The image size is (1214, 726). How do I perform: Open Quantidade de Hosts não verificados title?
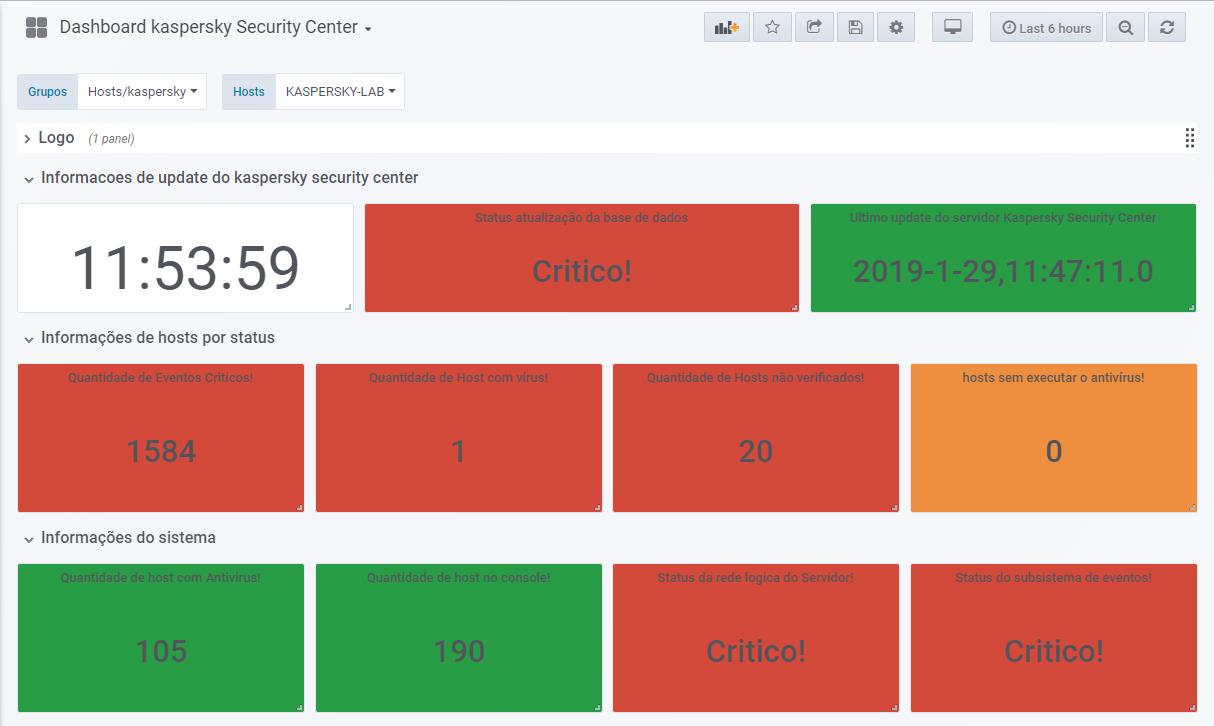755,377
